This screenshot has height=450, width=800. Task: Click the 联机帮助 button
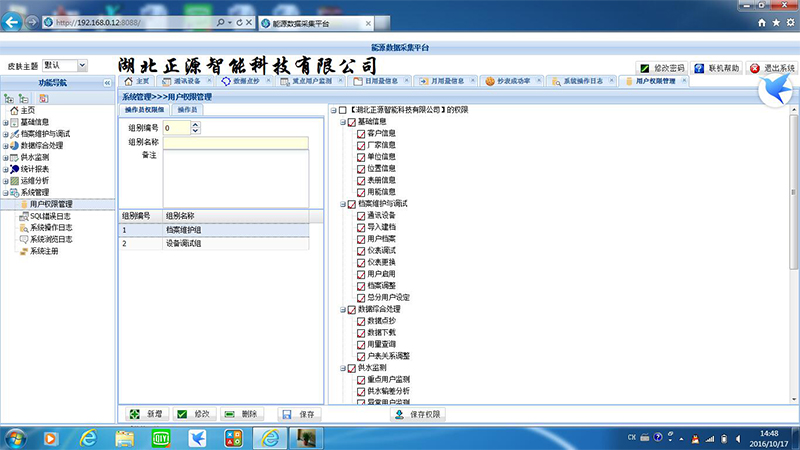pyautogui.click(x=717, y=68)
